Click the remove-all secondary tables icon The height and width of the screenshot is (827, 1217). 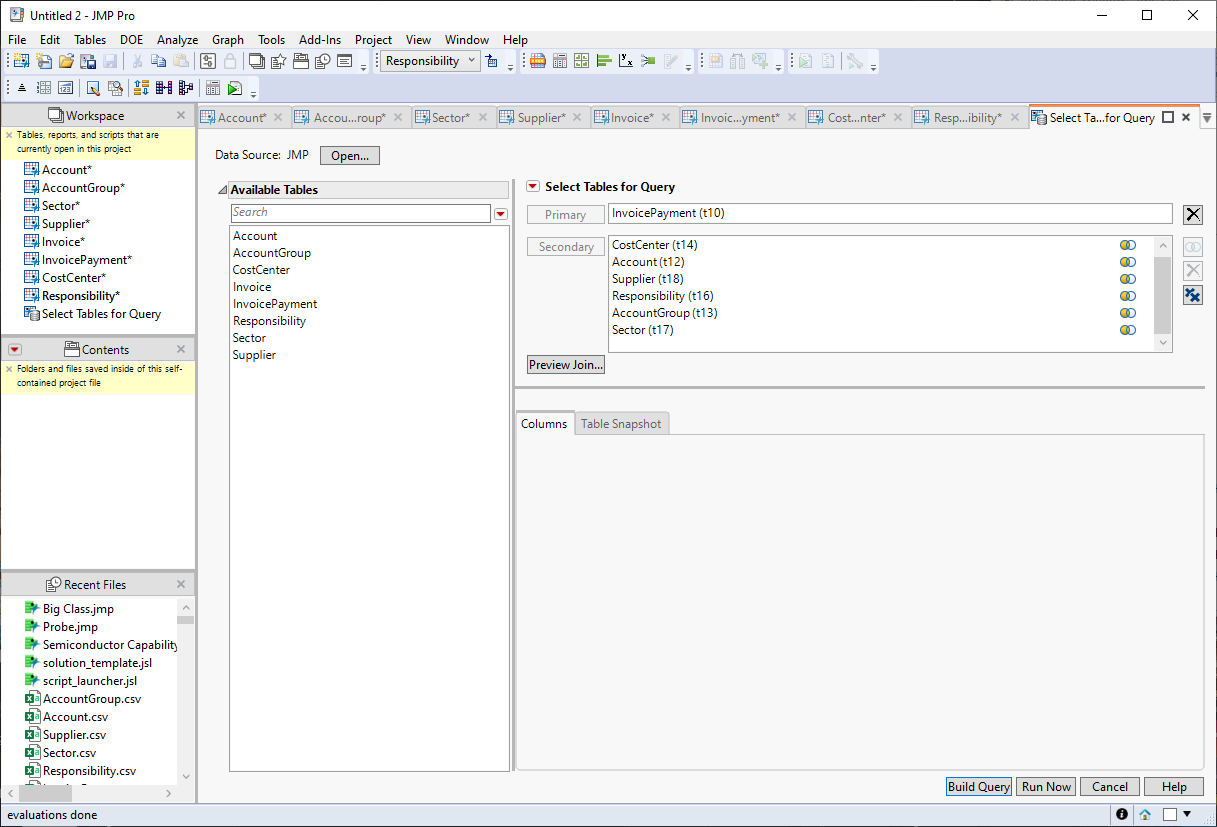click(x=1192, y=295)
